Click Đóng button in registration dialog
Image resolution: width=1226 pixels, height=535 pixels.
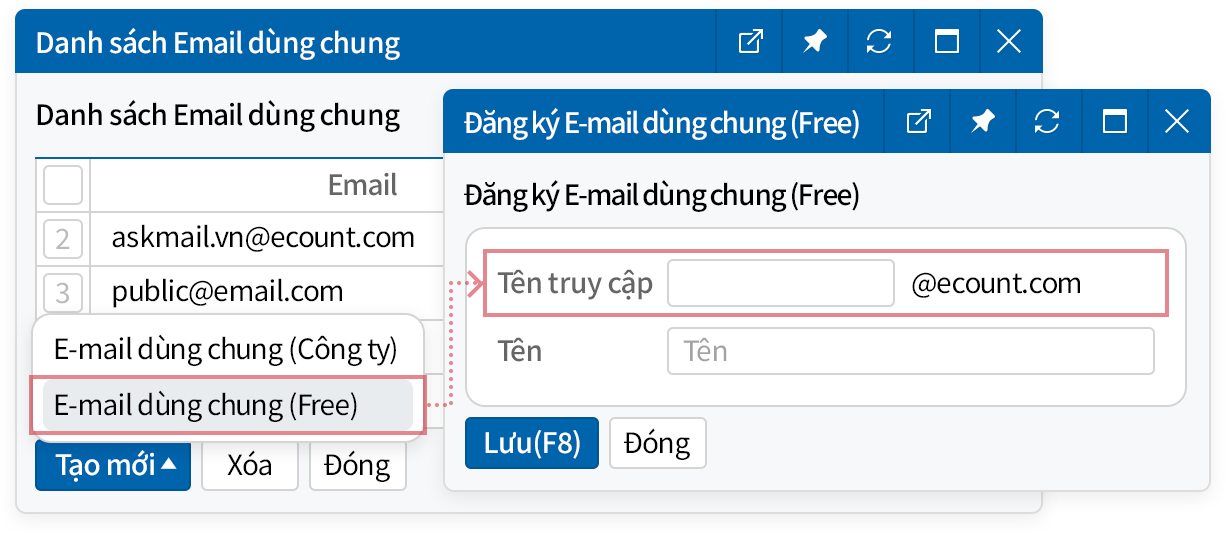(657, 443)
